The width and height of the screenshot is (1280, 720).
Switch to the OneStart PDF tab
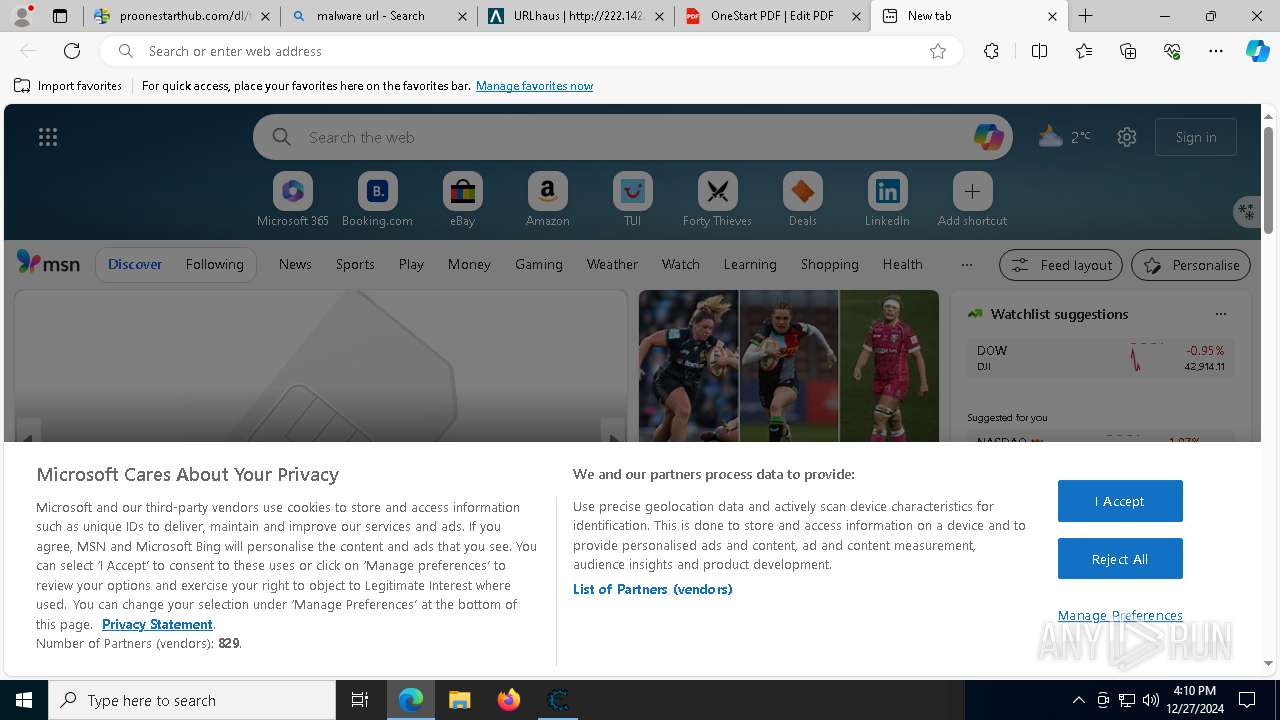772,16
